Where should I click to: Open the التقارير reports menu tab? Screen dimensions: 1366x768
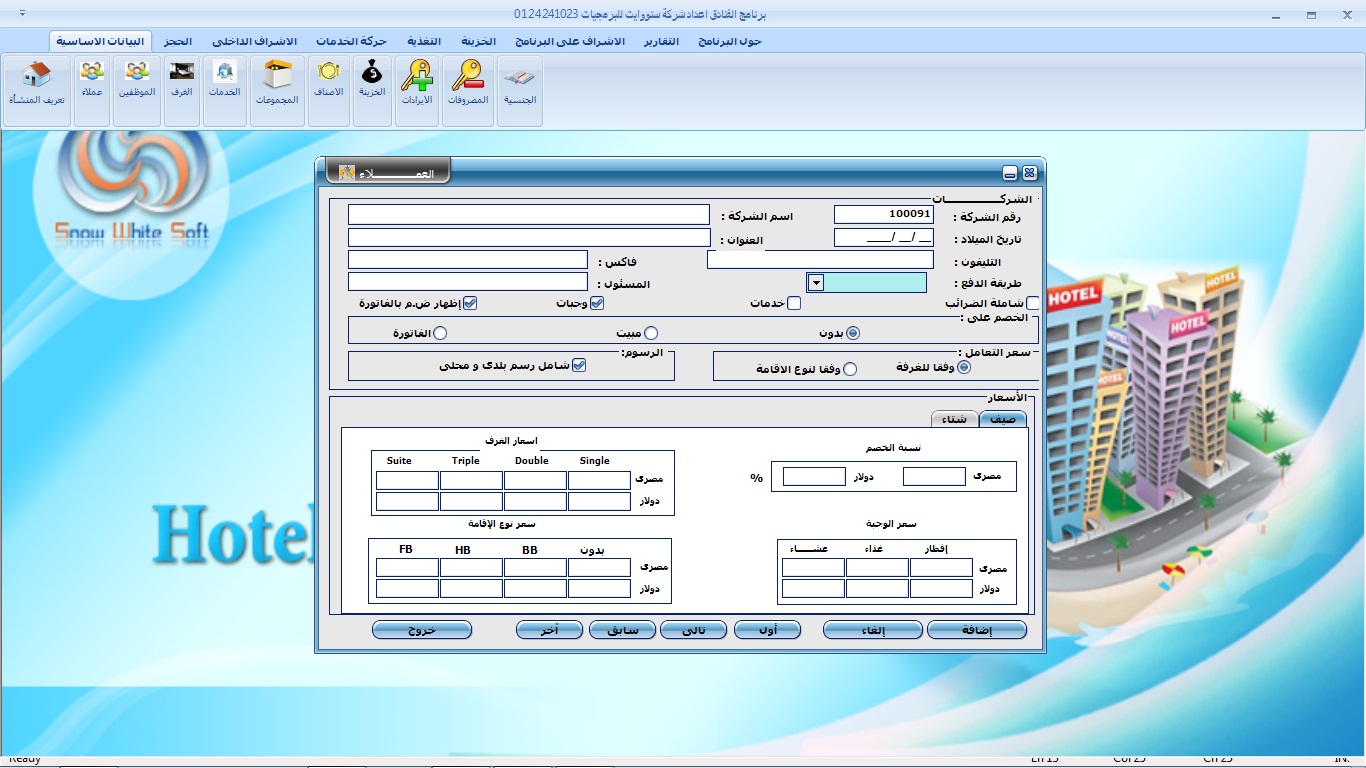pos(659,41)
